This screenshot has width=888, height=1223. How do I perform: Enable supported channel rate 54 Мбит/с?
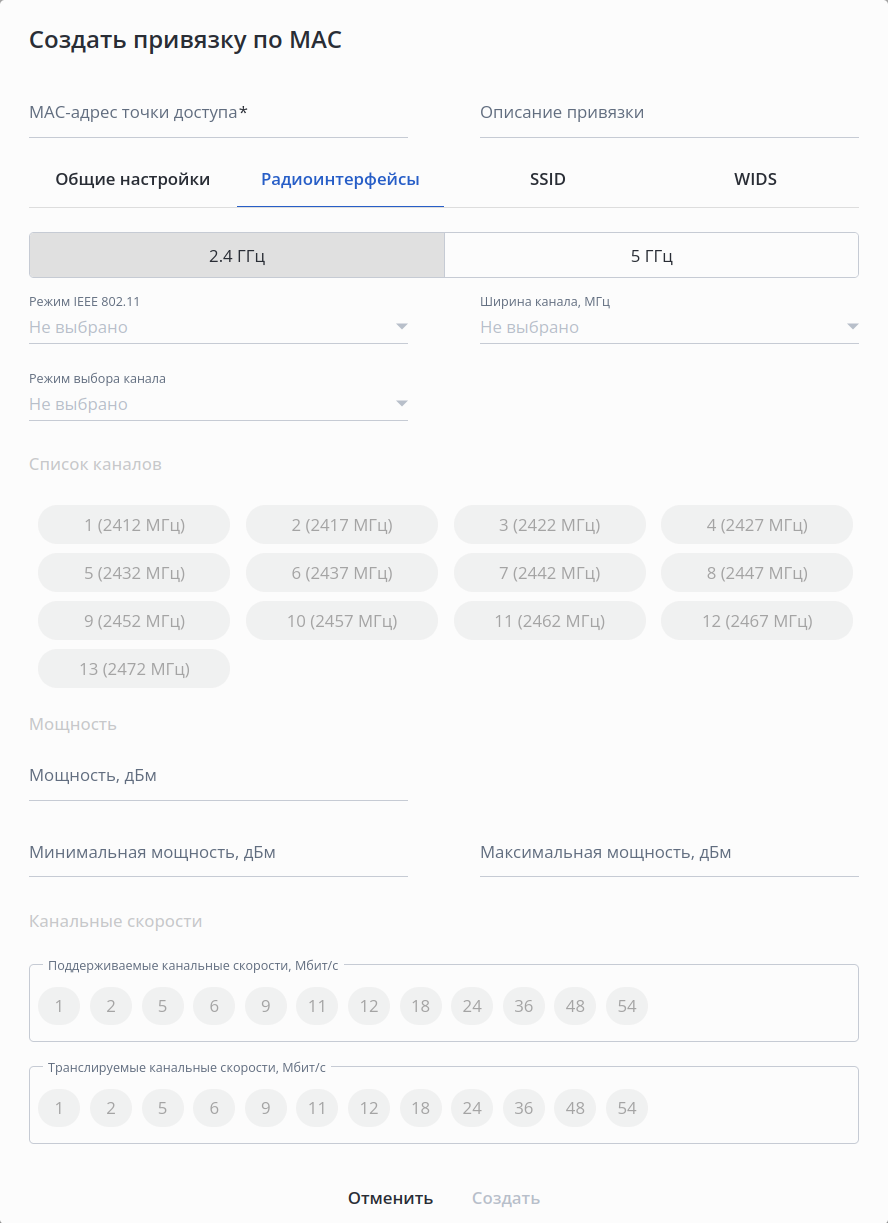627,1006
